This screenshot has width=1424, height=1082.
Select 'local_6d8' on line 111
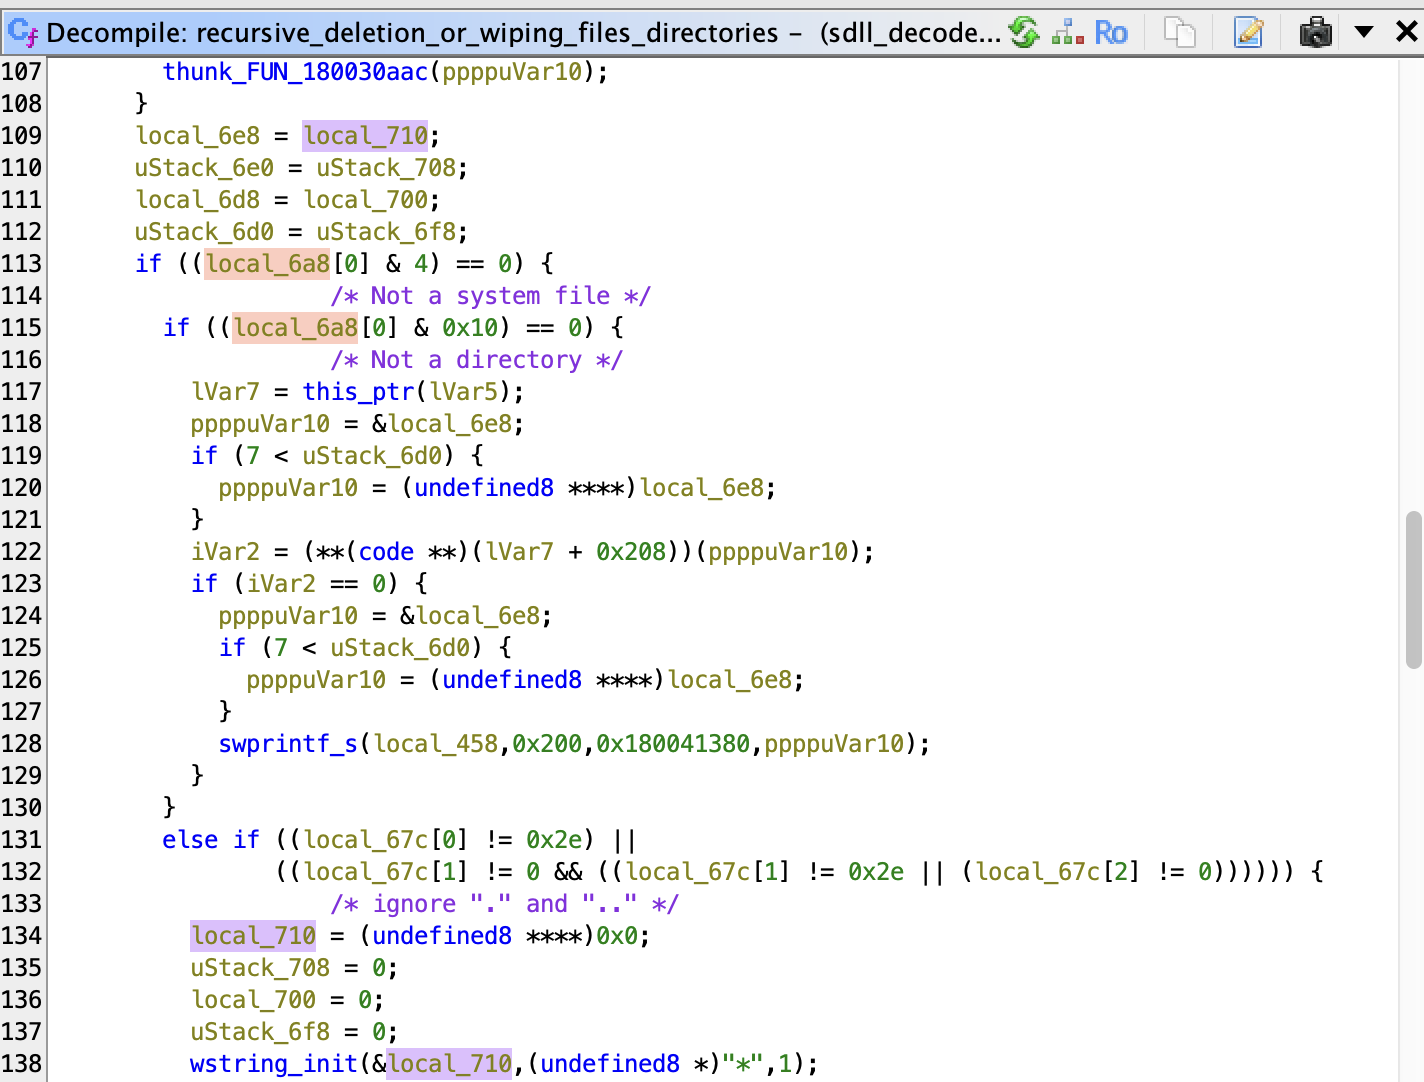click(x=198, y=200)
